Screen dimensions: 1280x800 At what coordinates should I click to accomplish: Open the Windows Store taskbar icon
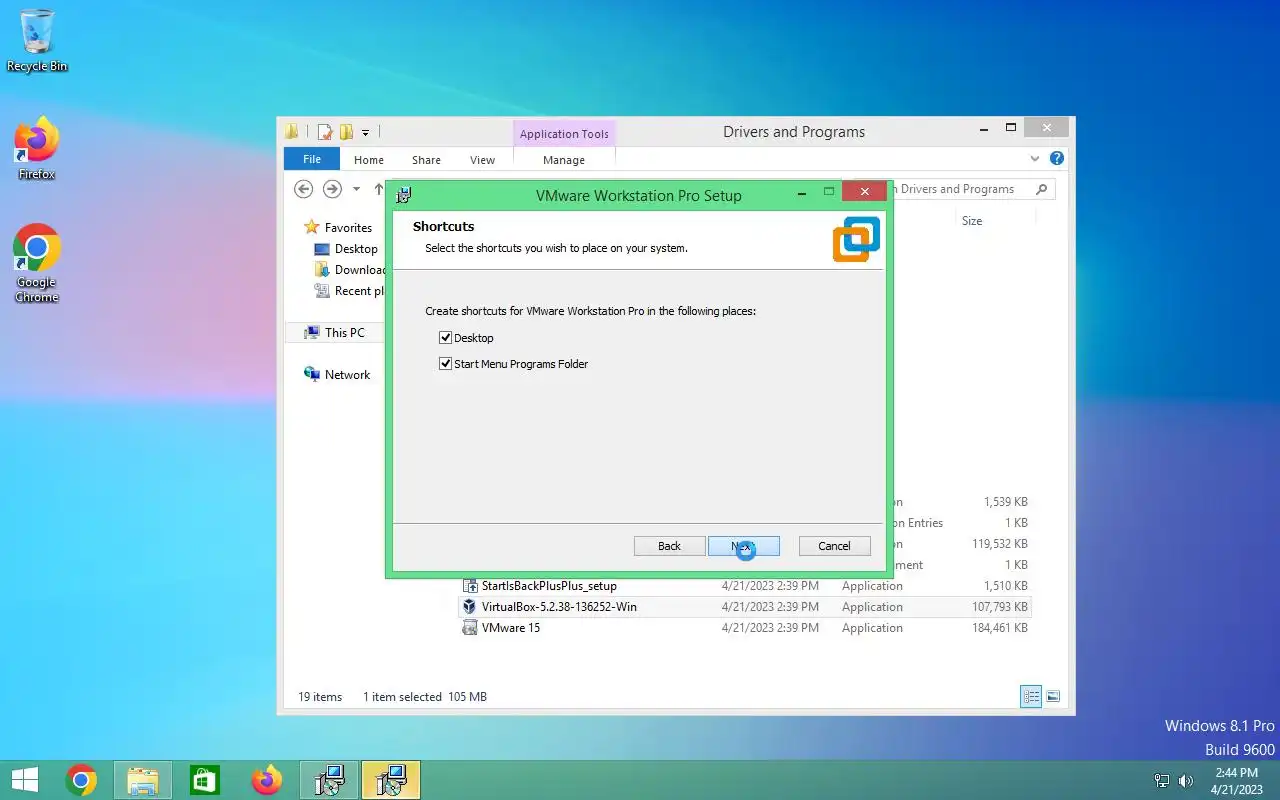(205, 780)
